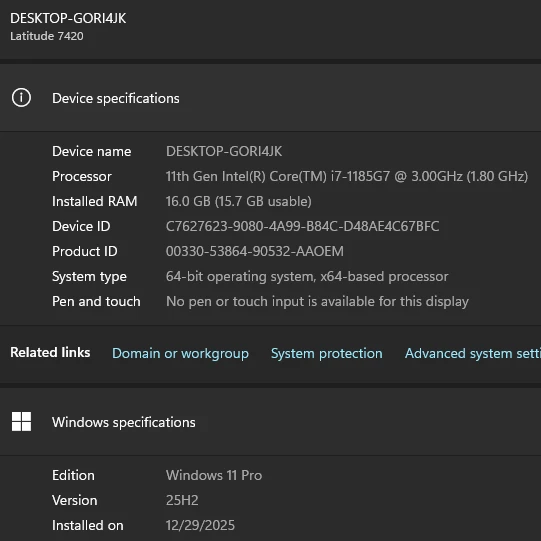Open the Domain or workgroup link

tap(180, 353)
